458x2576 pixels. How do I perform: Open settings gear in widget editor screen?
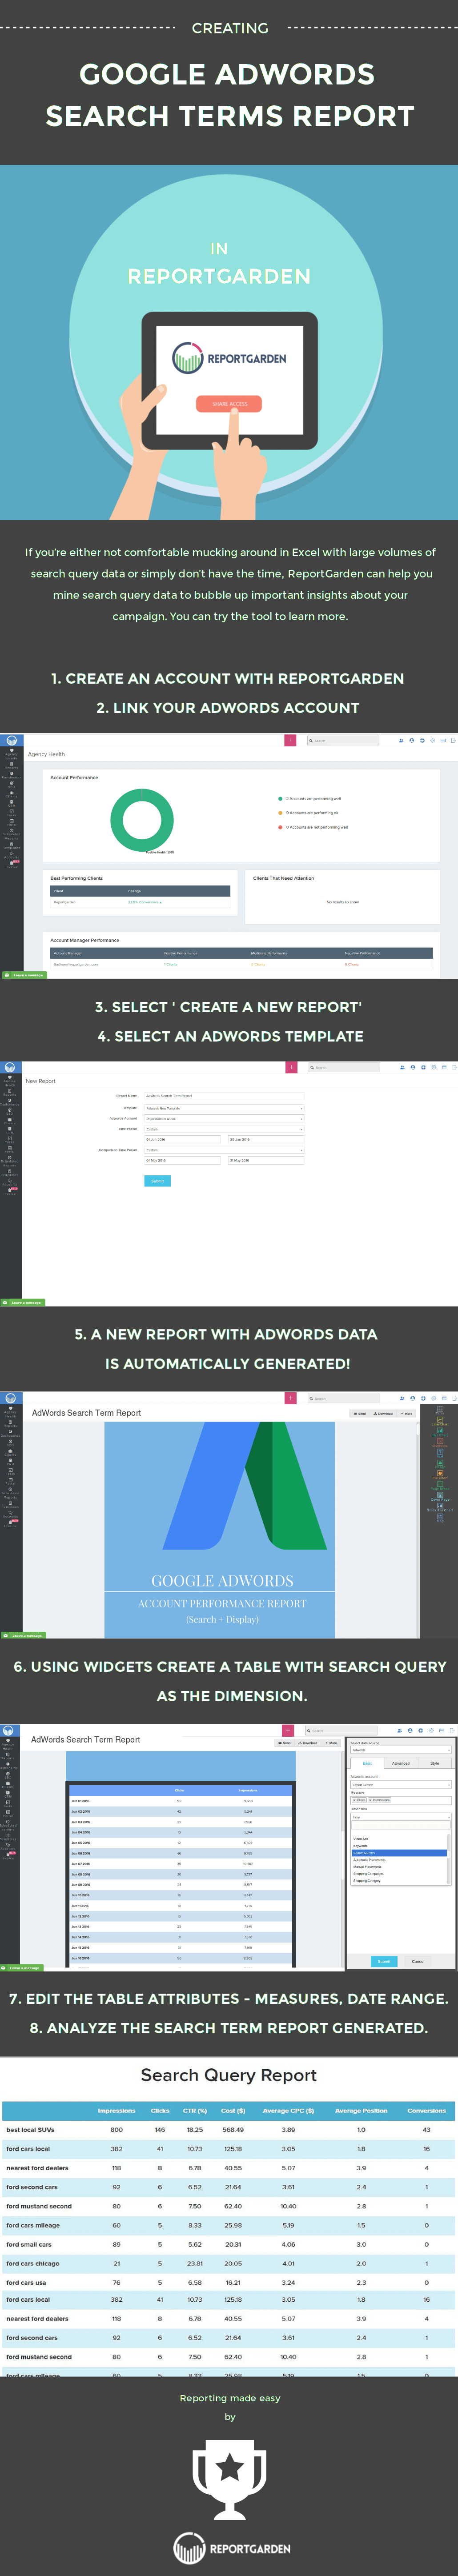(x=431, y=1730)
